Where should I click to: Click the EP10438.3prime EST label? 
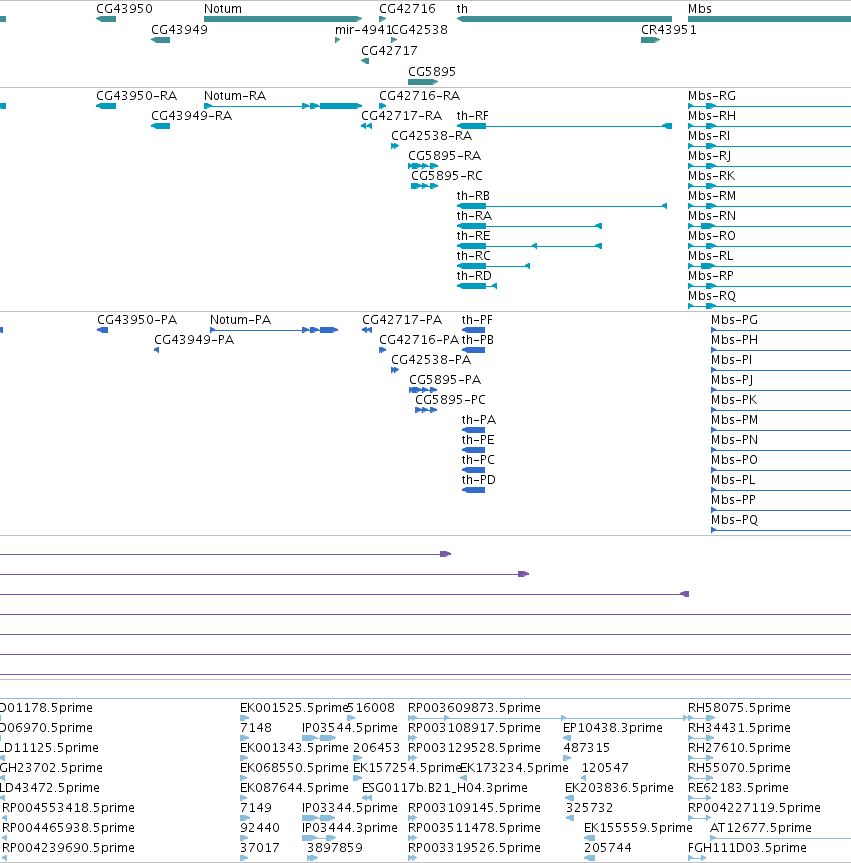pos(613,728)
